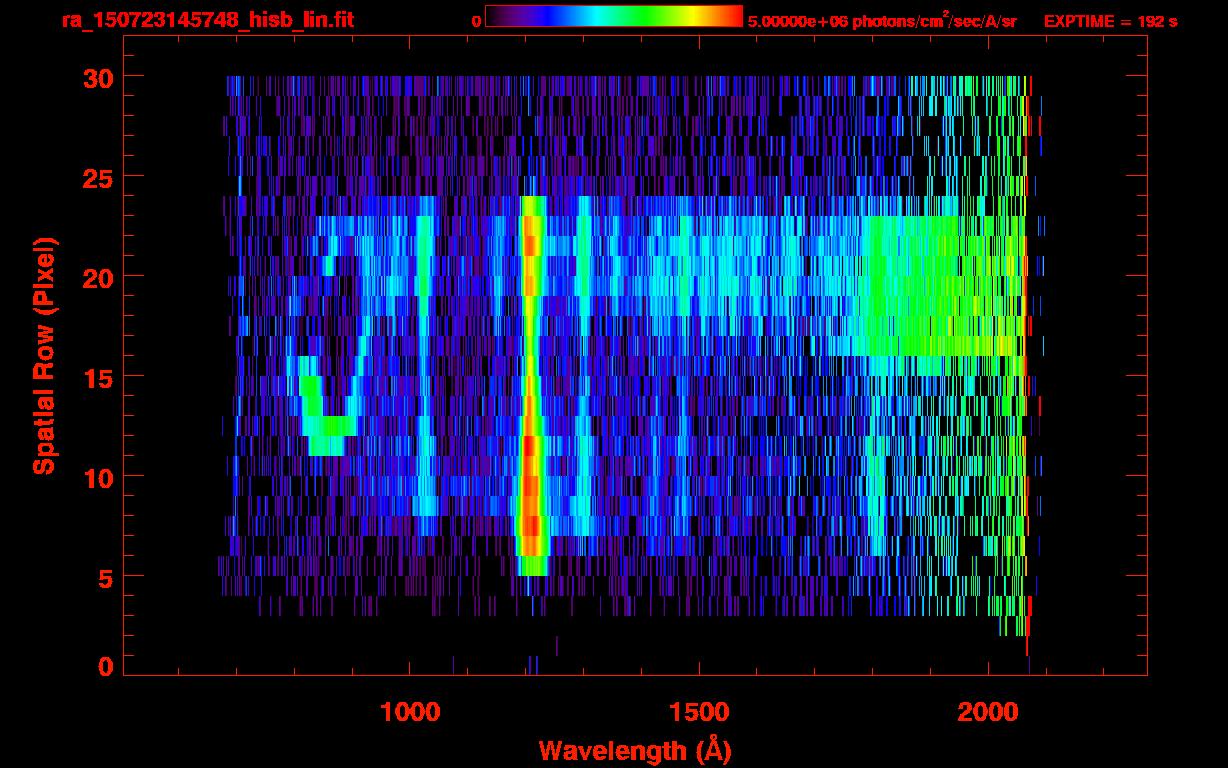Screen dimensions: 1228x768
Task: Click the 20 spatial row tick label
Action: coord(97,277)
